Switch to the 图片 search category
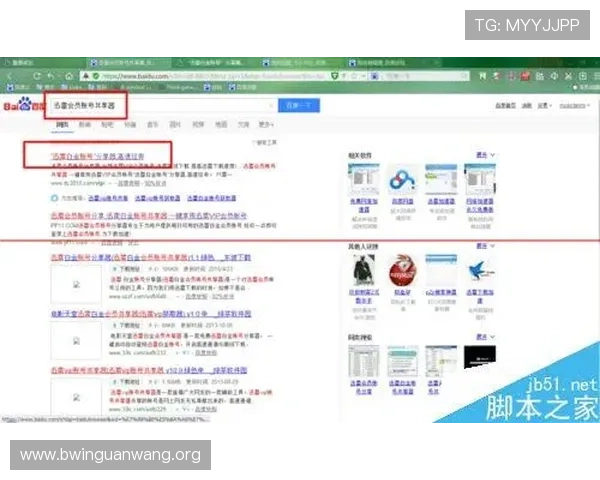This screenshot has width=600, height=480. click(175, 124)
